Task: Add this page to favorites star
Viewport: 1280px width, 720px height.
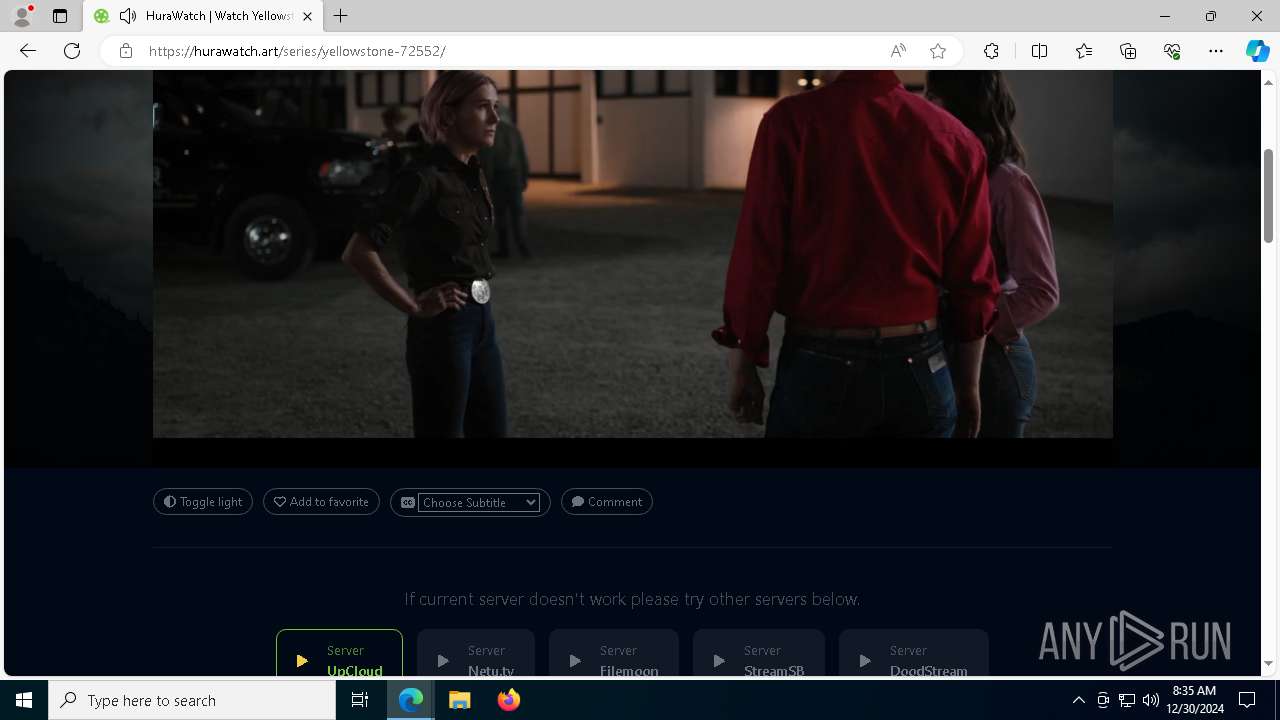Action: point(938,51)
